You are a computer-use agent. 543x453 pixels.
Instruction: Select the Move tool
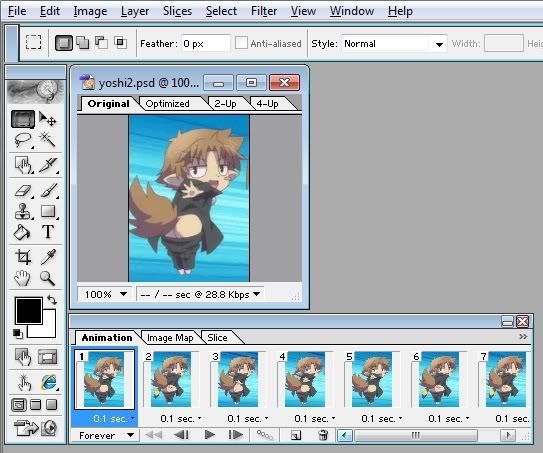pos(47,119)
